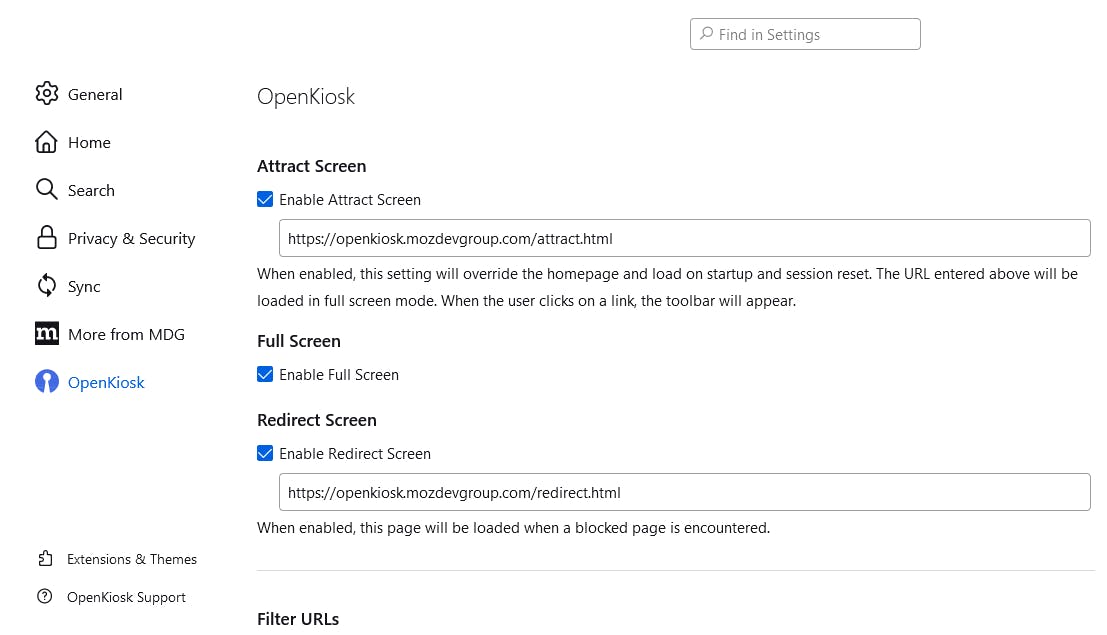
Task: Toggle the Enable Redirect Screen checkbox
Action: point(265,454)
